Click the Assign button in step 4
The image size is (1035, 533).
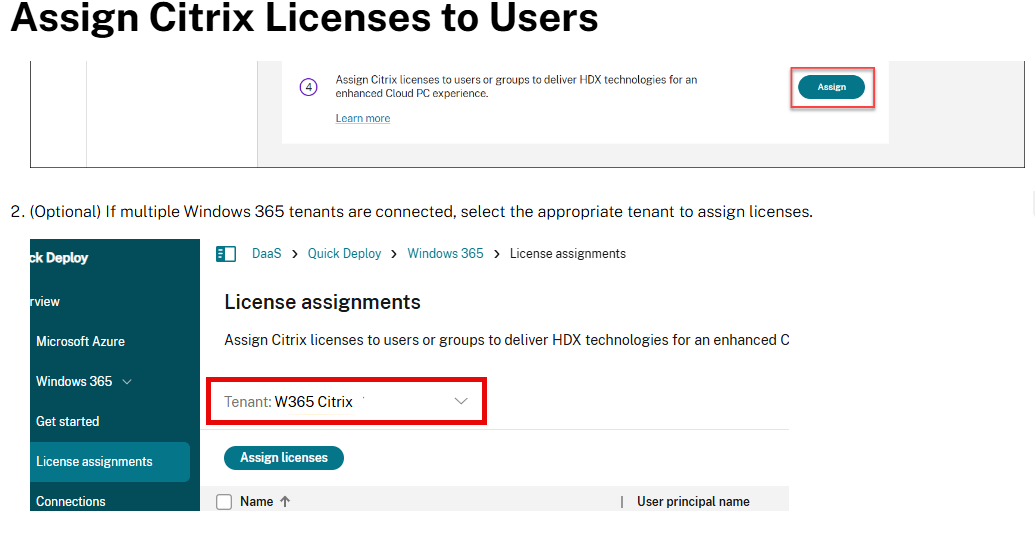pyautogui.click(x=831, y=87)
